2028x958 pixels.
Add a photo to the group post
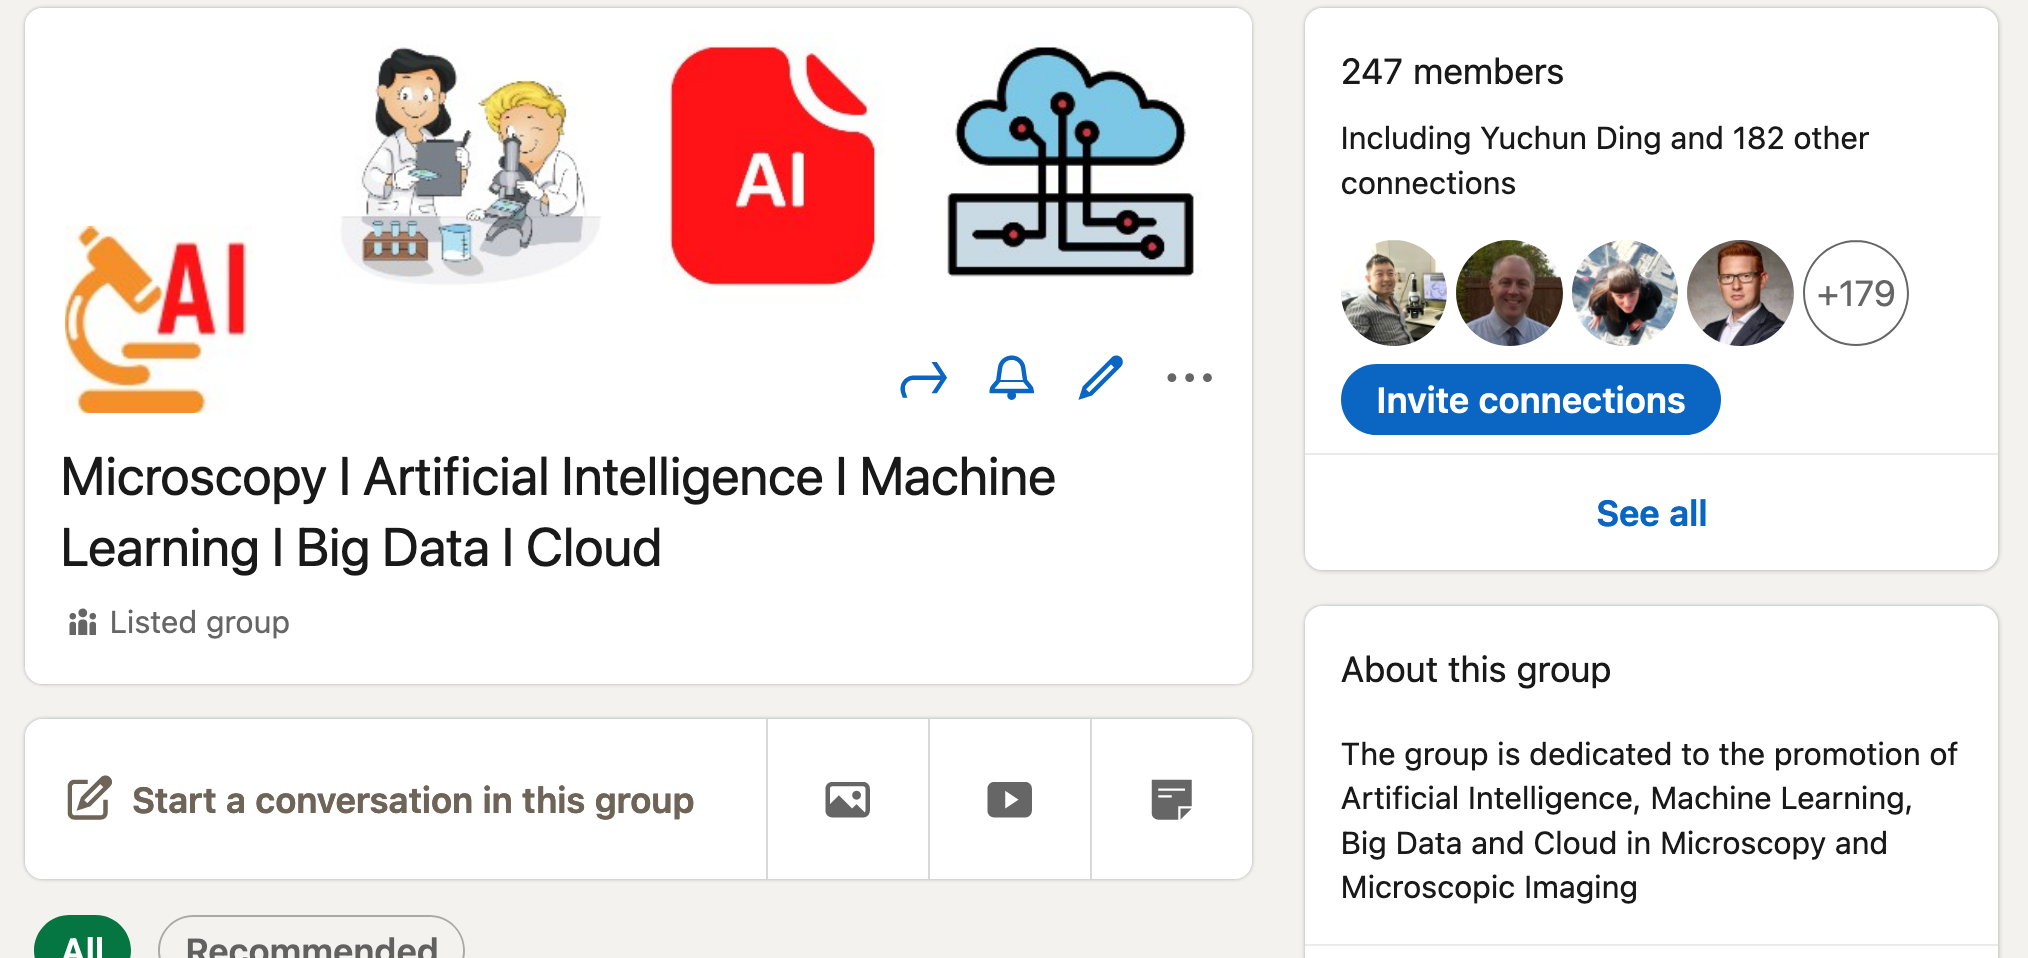click(x=848, y=800)
